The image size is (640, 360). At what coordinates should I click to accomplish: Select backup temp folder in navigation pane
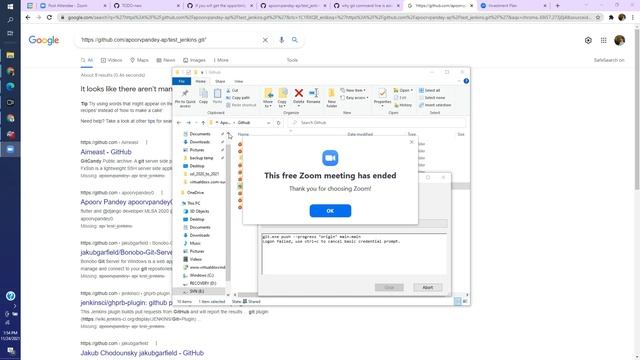tap(201, 158)
